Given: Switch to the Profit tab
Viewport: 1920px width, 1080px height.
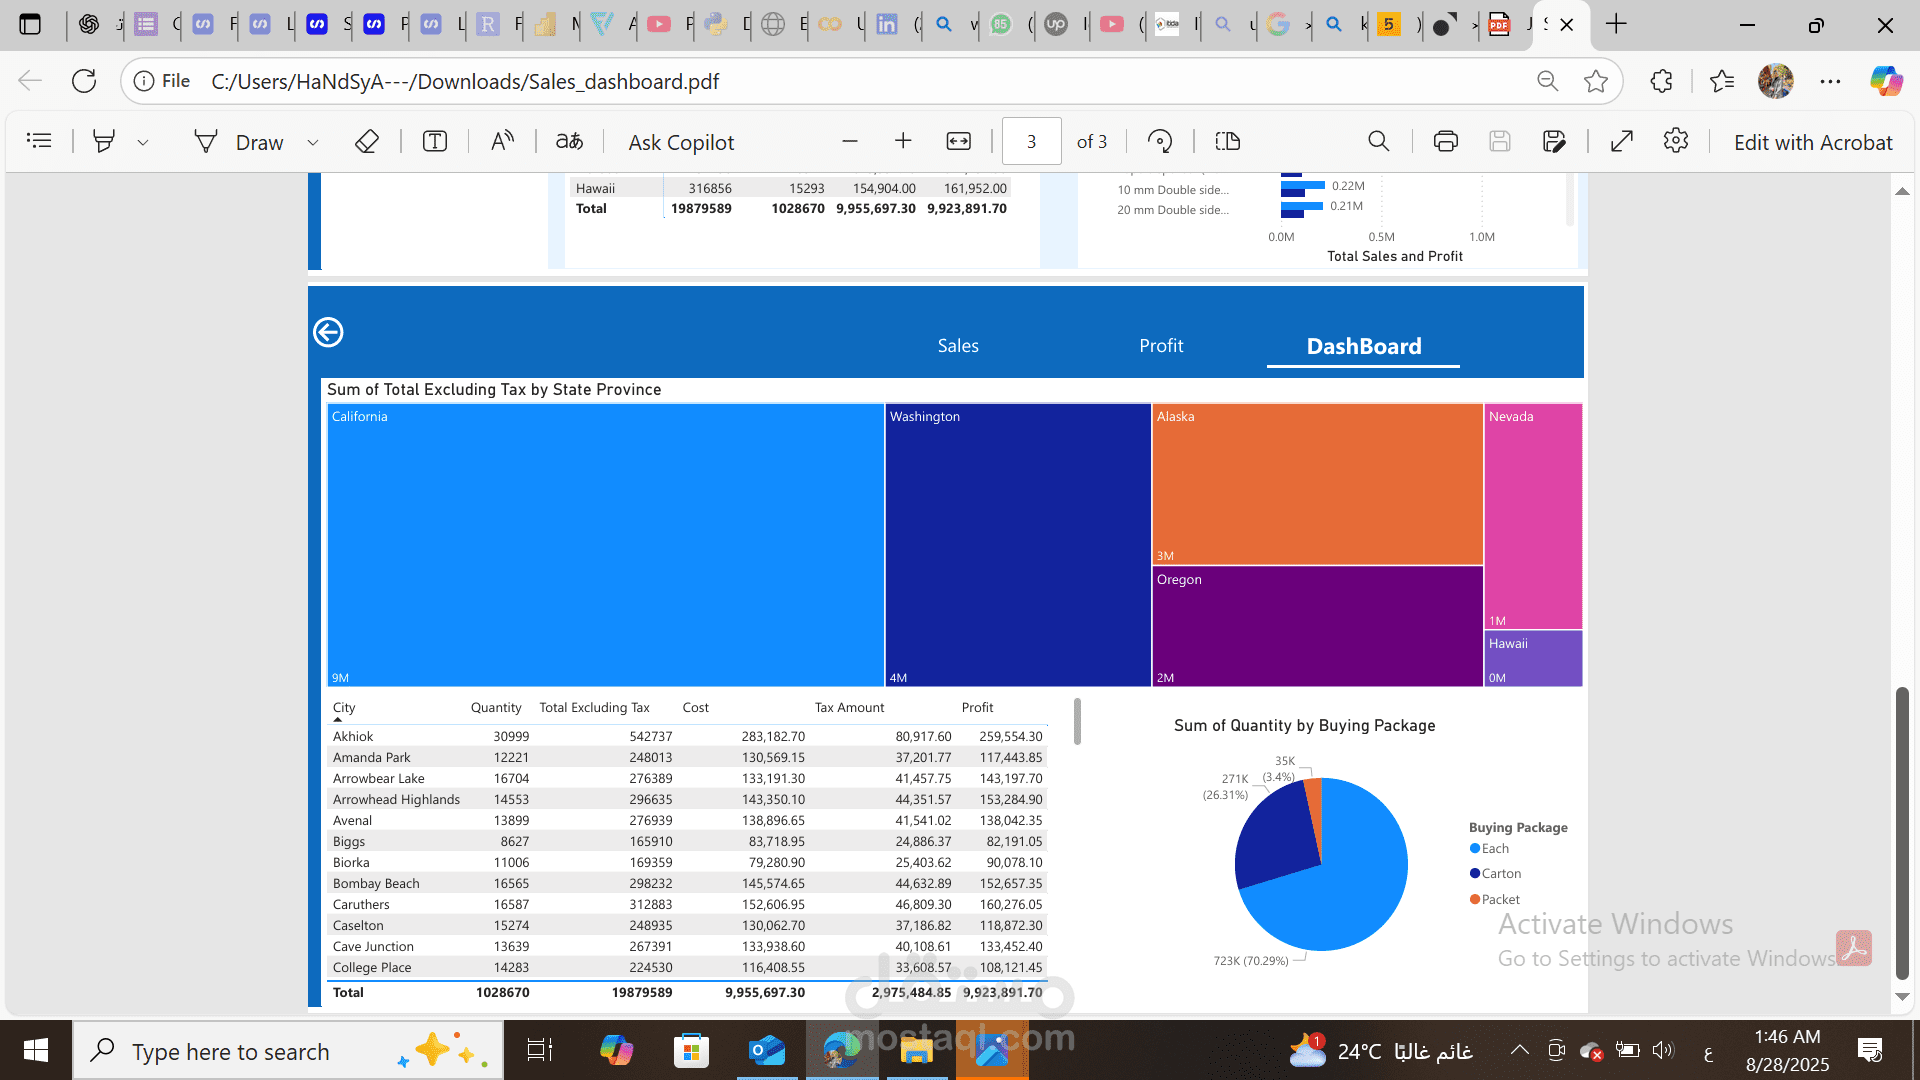Looking at the screenshot, I should [1161, 346].
